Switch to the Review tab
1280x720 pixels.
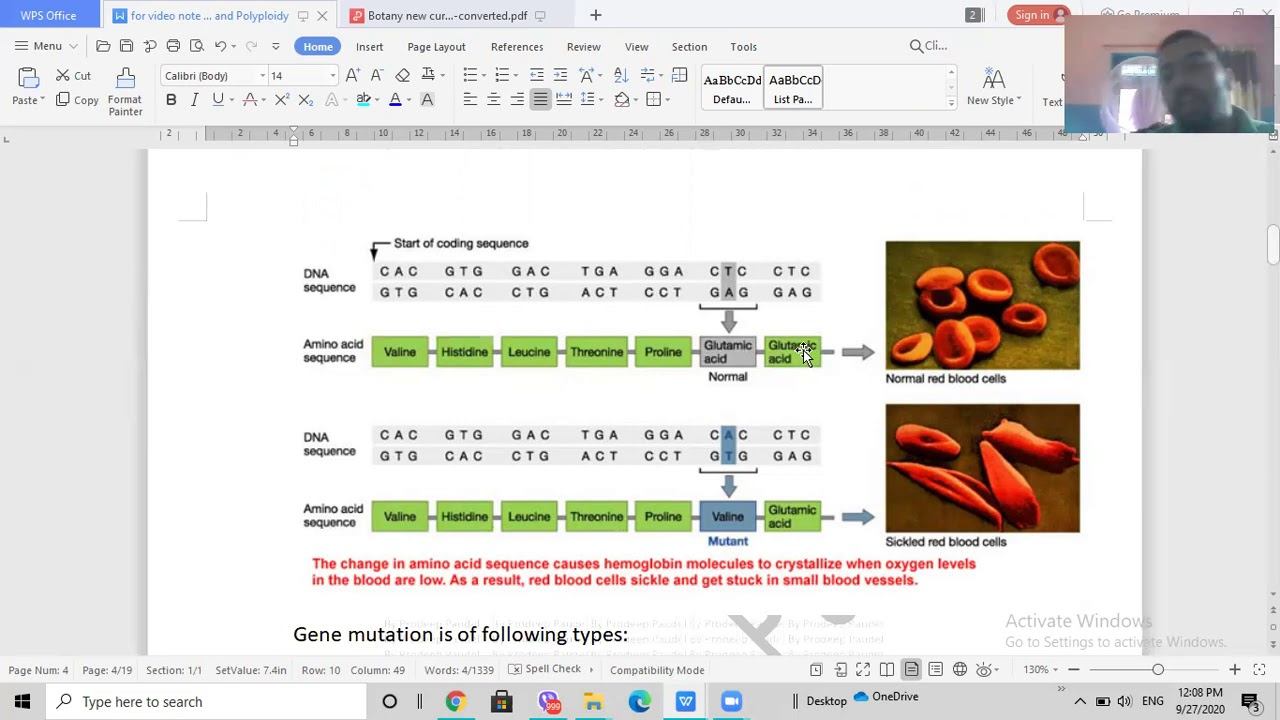click(583, 46)
